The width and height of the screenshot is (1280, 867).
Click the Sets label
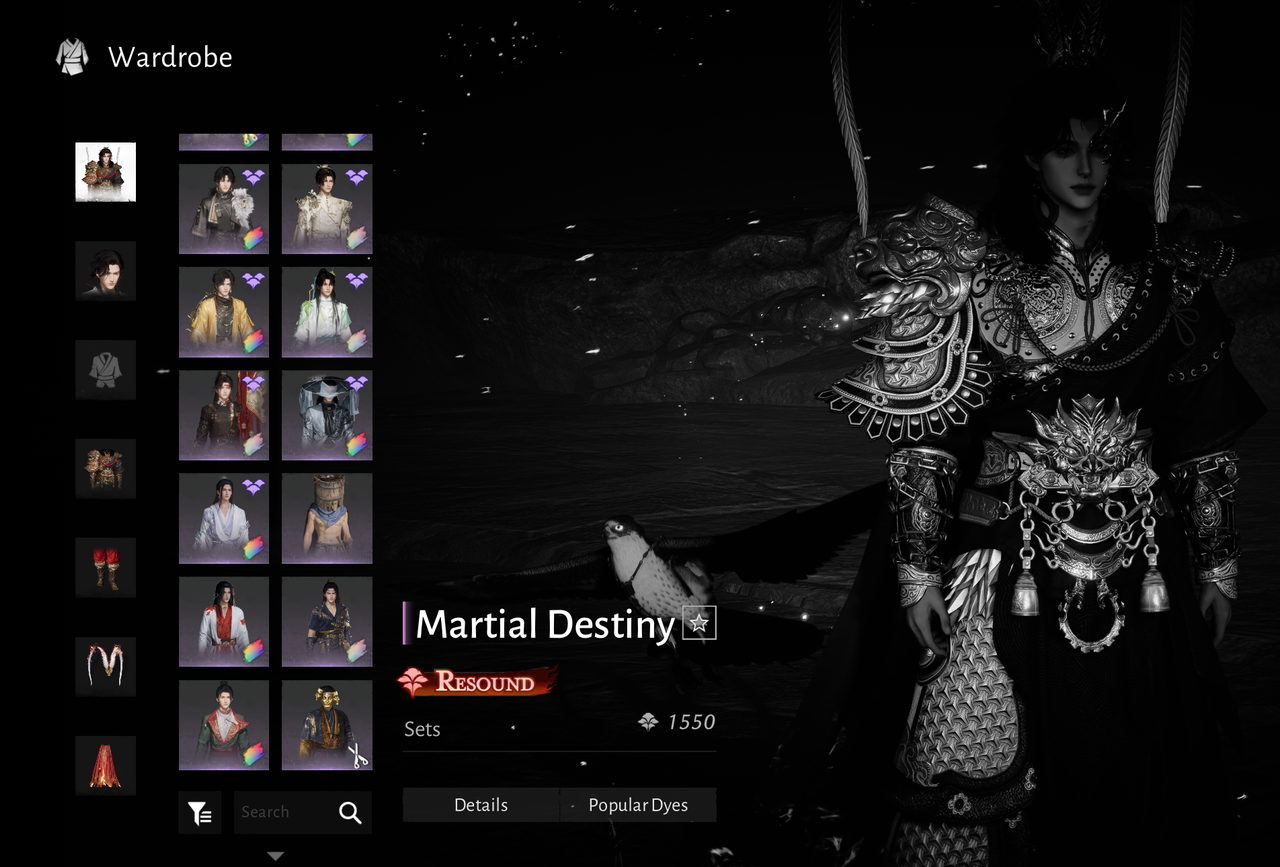click(x=422, y=729)
